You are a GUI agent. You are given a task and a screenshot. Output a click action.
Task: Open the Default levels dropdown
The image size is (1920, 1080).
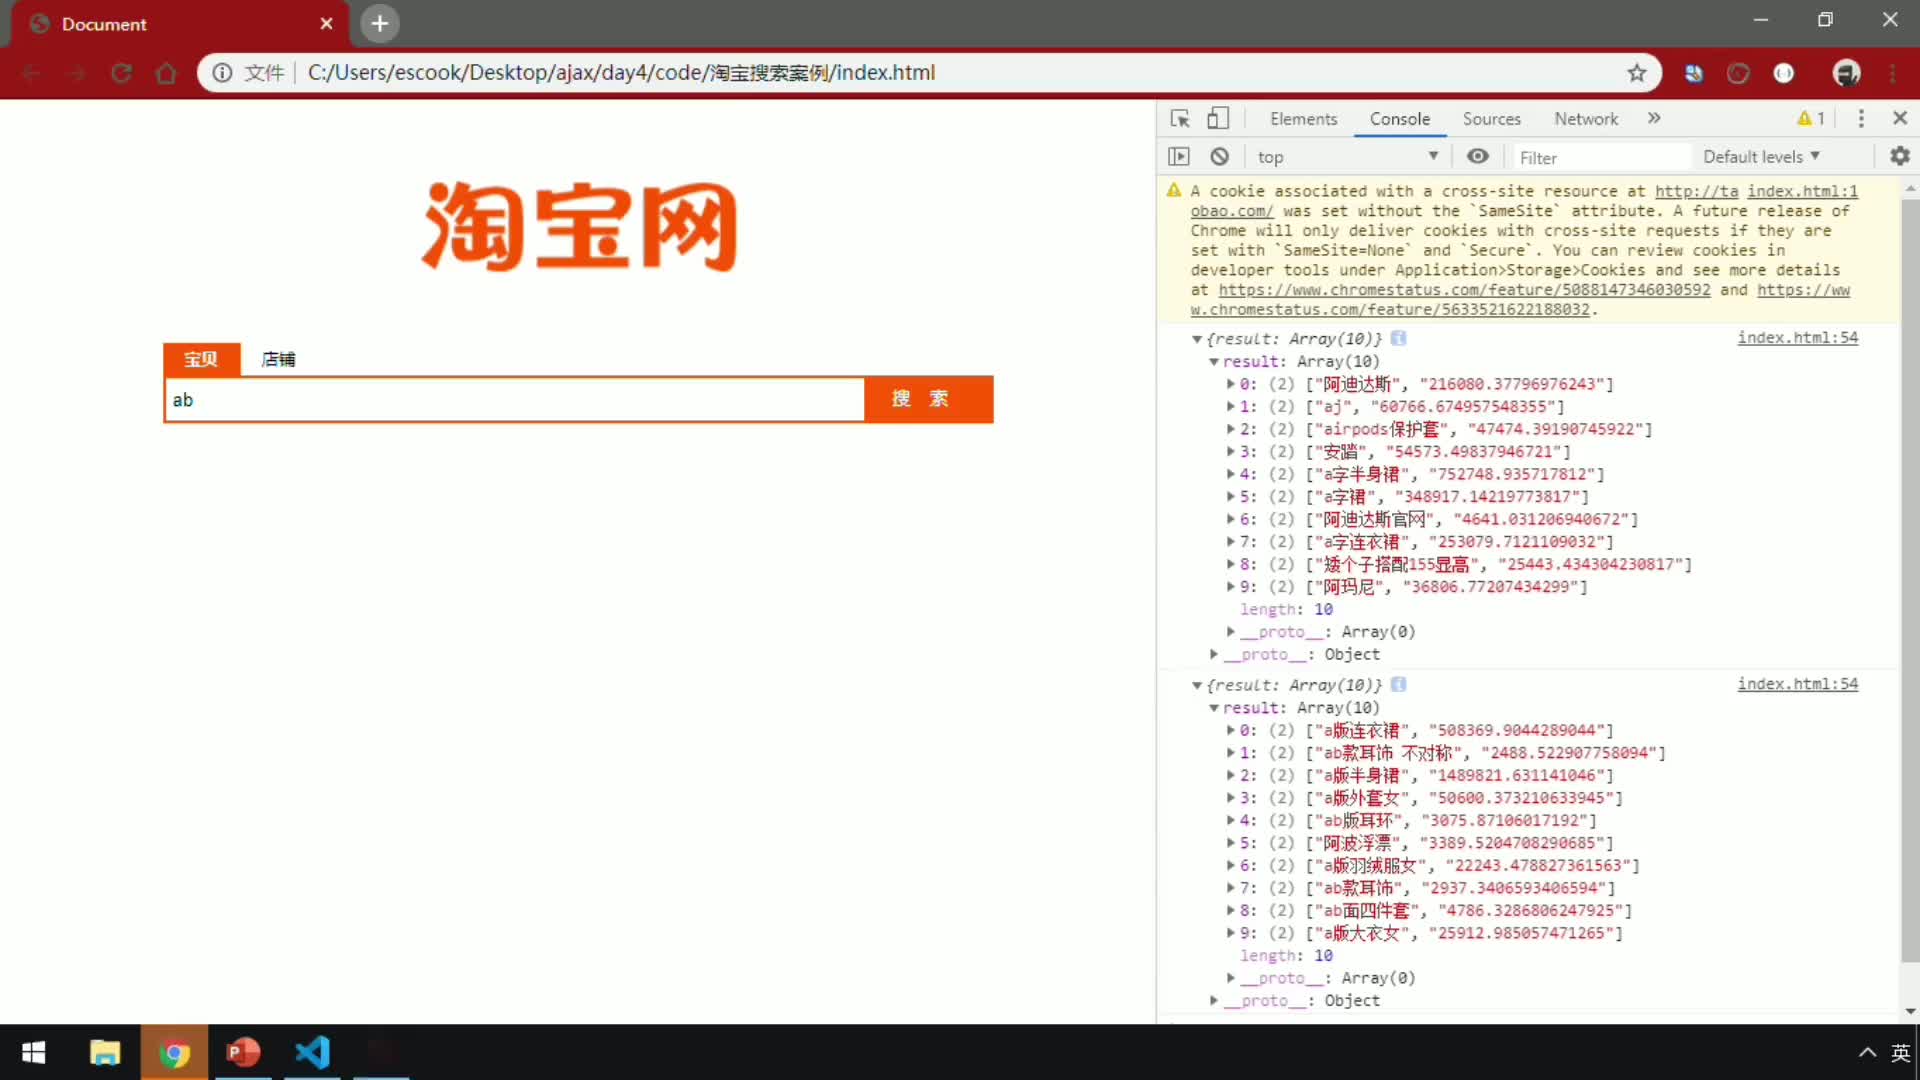pyautogui.click(x=1761, y=157)
